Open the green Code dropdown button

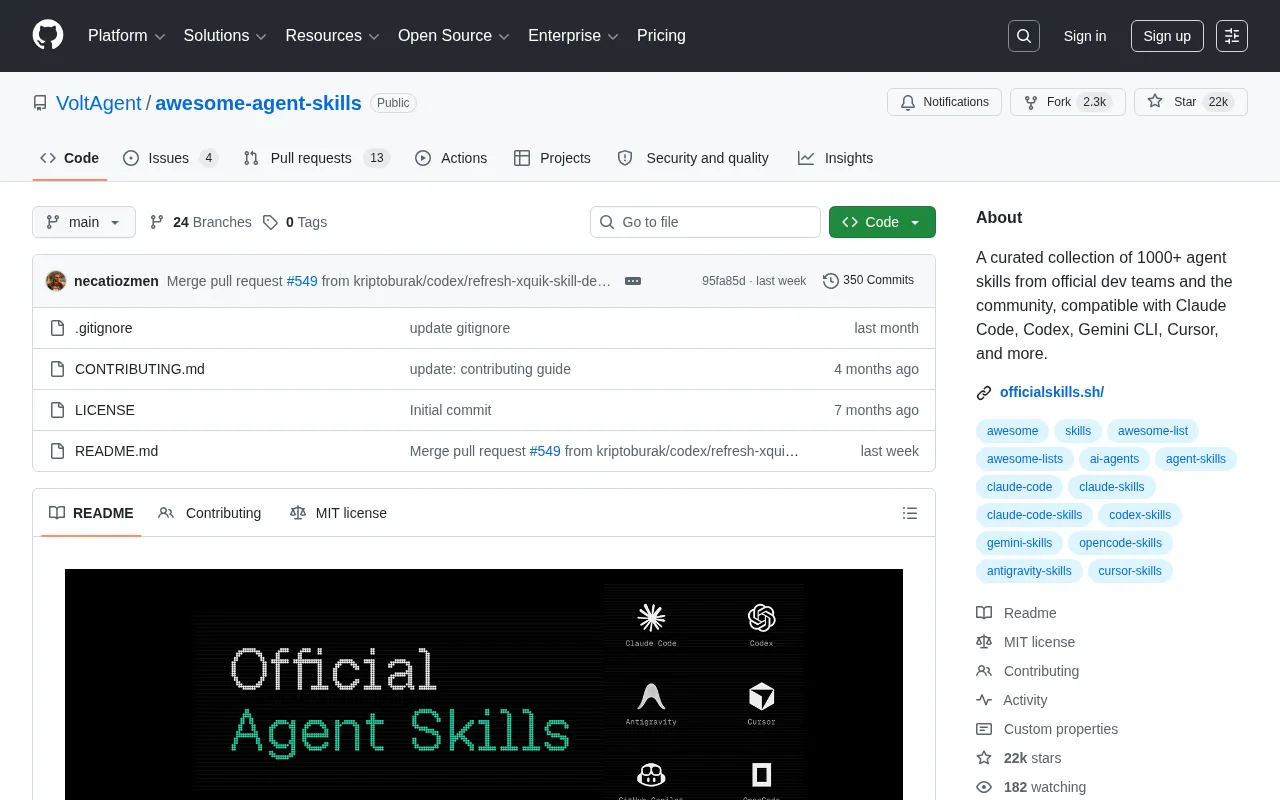tap(882, 222)
